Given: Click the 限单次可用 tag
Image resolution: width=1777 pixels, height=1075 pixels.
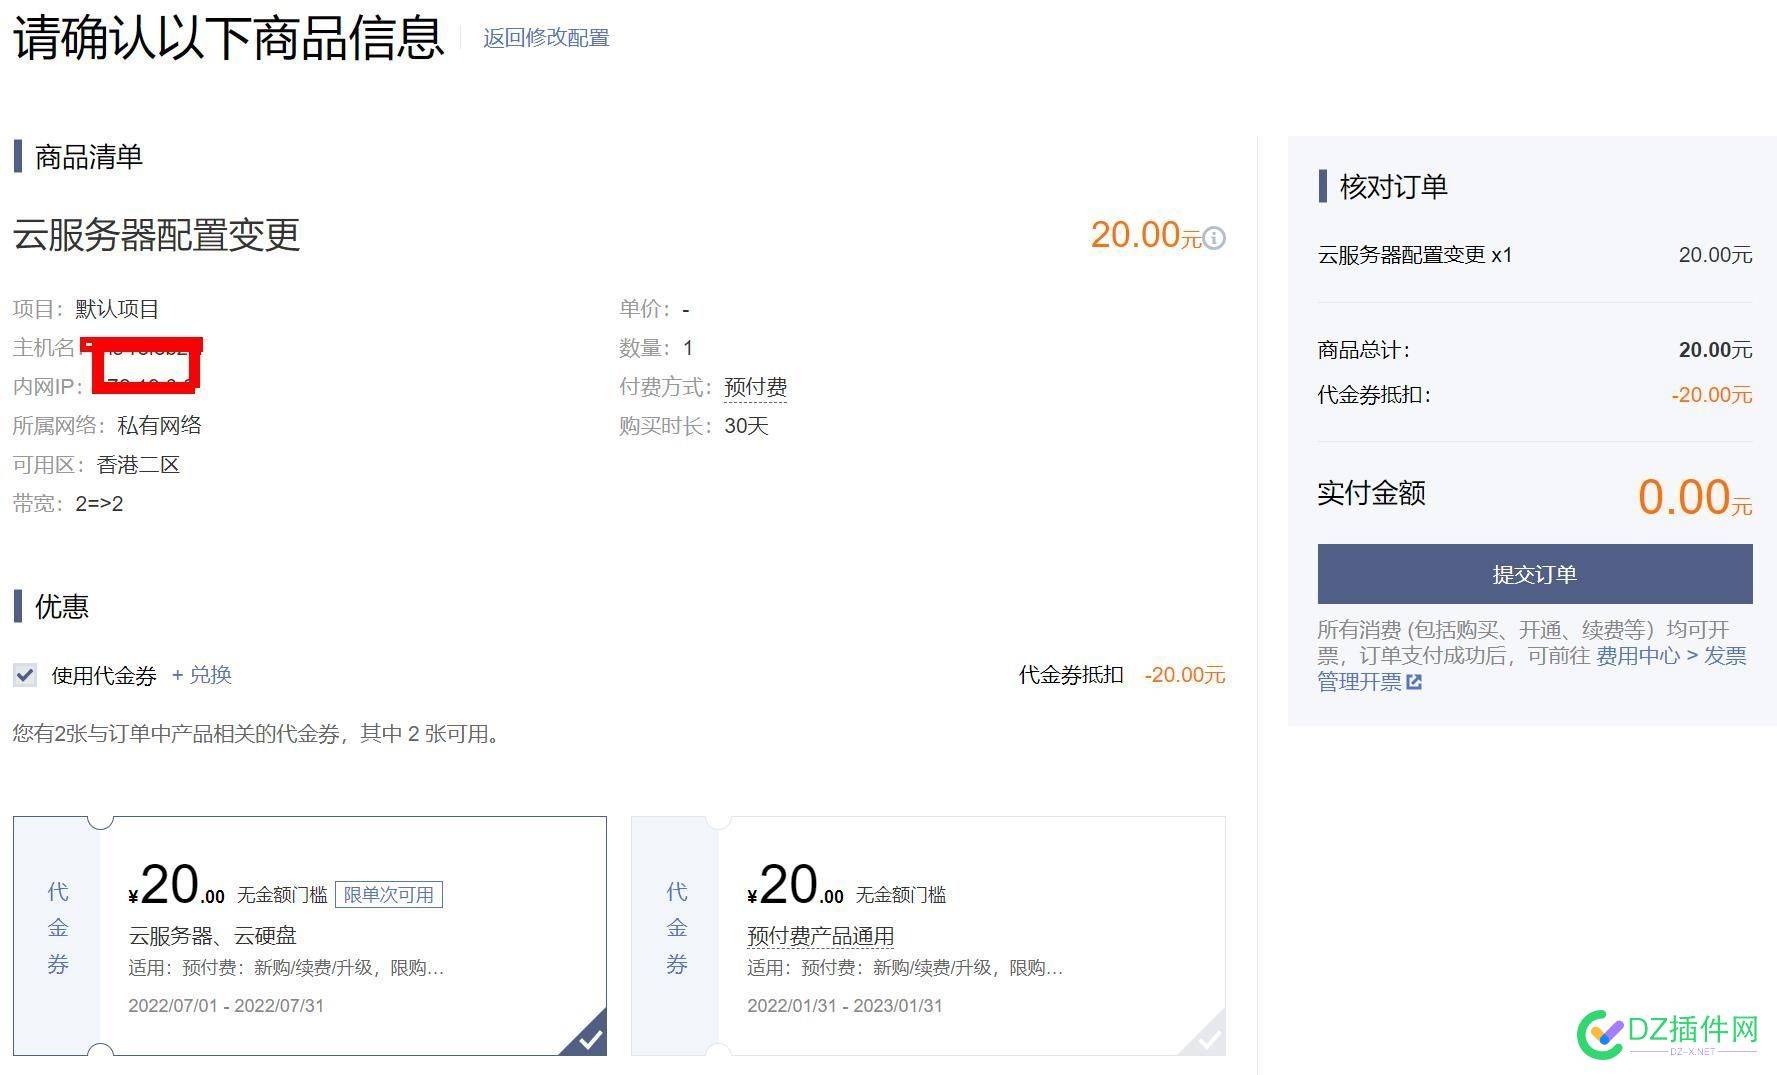Looking at the screenshot, I should point(389,894).
